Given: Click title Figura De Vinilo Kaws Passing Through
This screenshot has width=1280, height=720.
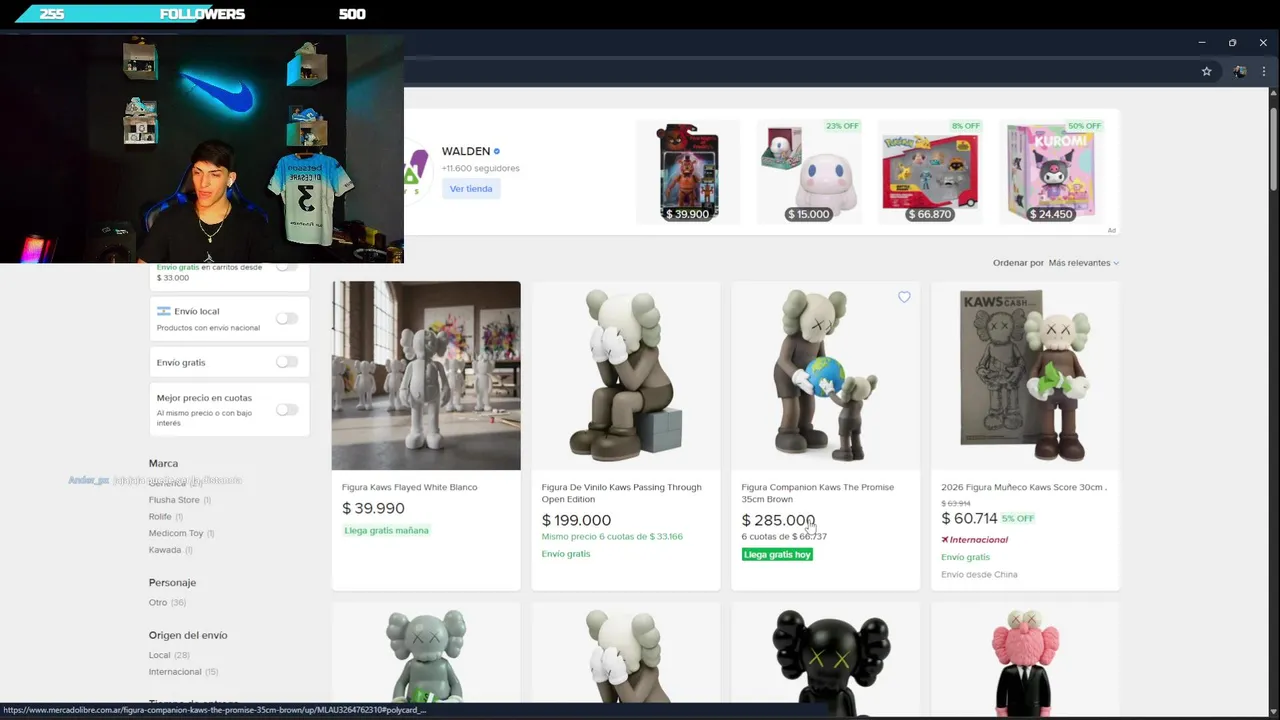Looking at the screenshot, I should pos(622,493).
